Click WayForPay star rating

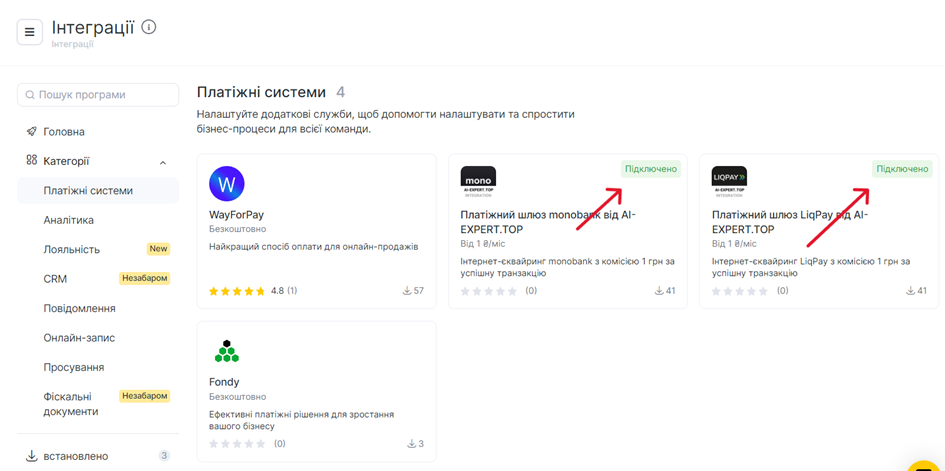tap(237, 291)
